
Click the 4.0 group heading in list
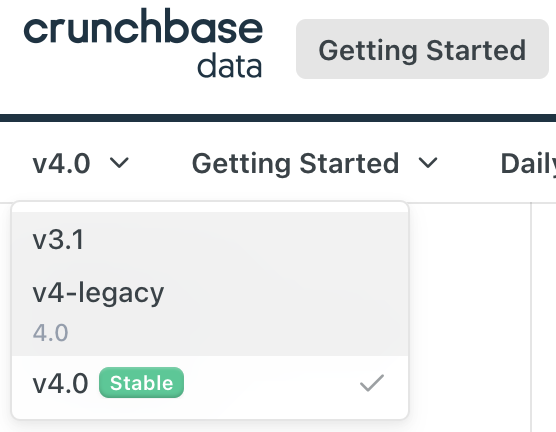50,333
